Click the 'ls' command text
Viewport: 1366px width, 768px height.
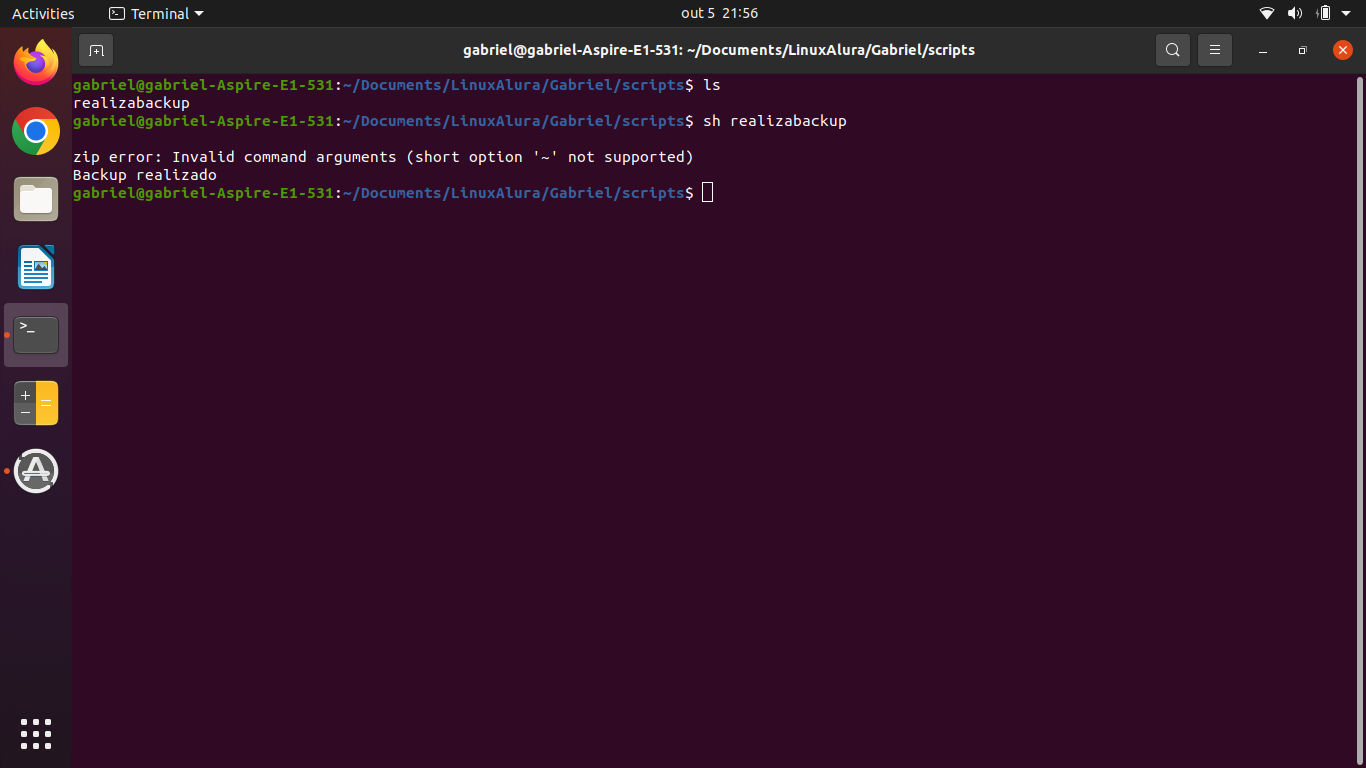pyautogui.click(x=712, y=85)
